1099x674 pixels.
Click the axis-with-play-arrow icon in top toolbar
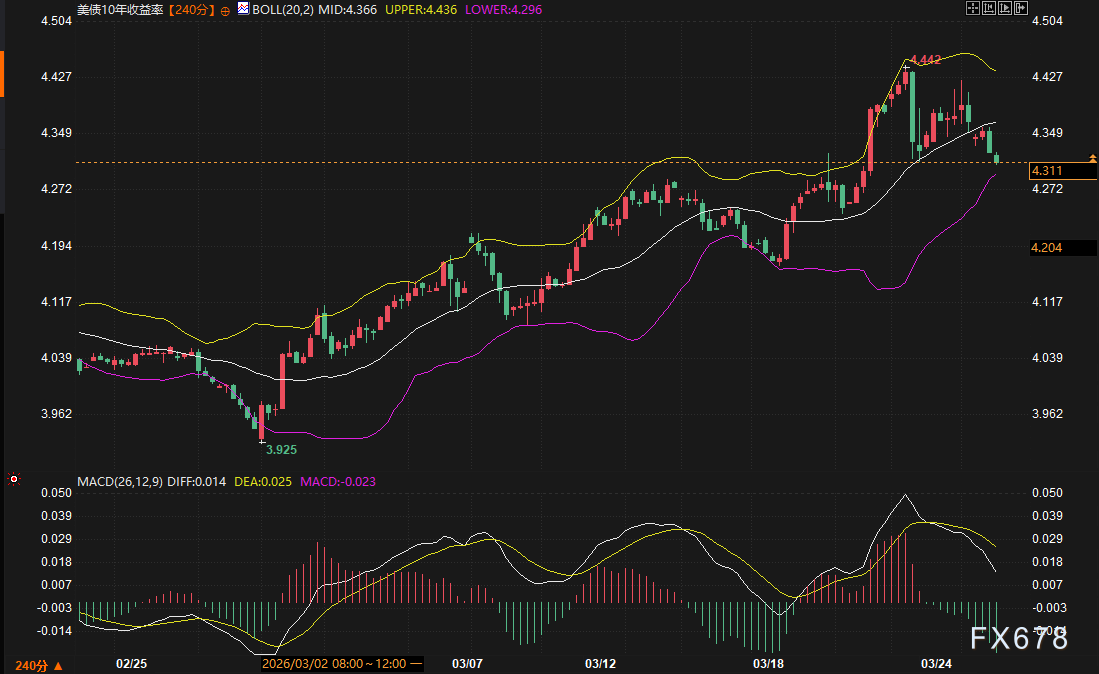(1003, 8)
